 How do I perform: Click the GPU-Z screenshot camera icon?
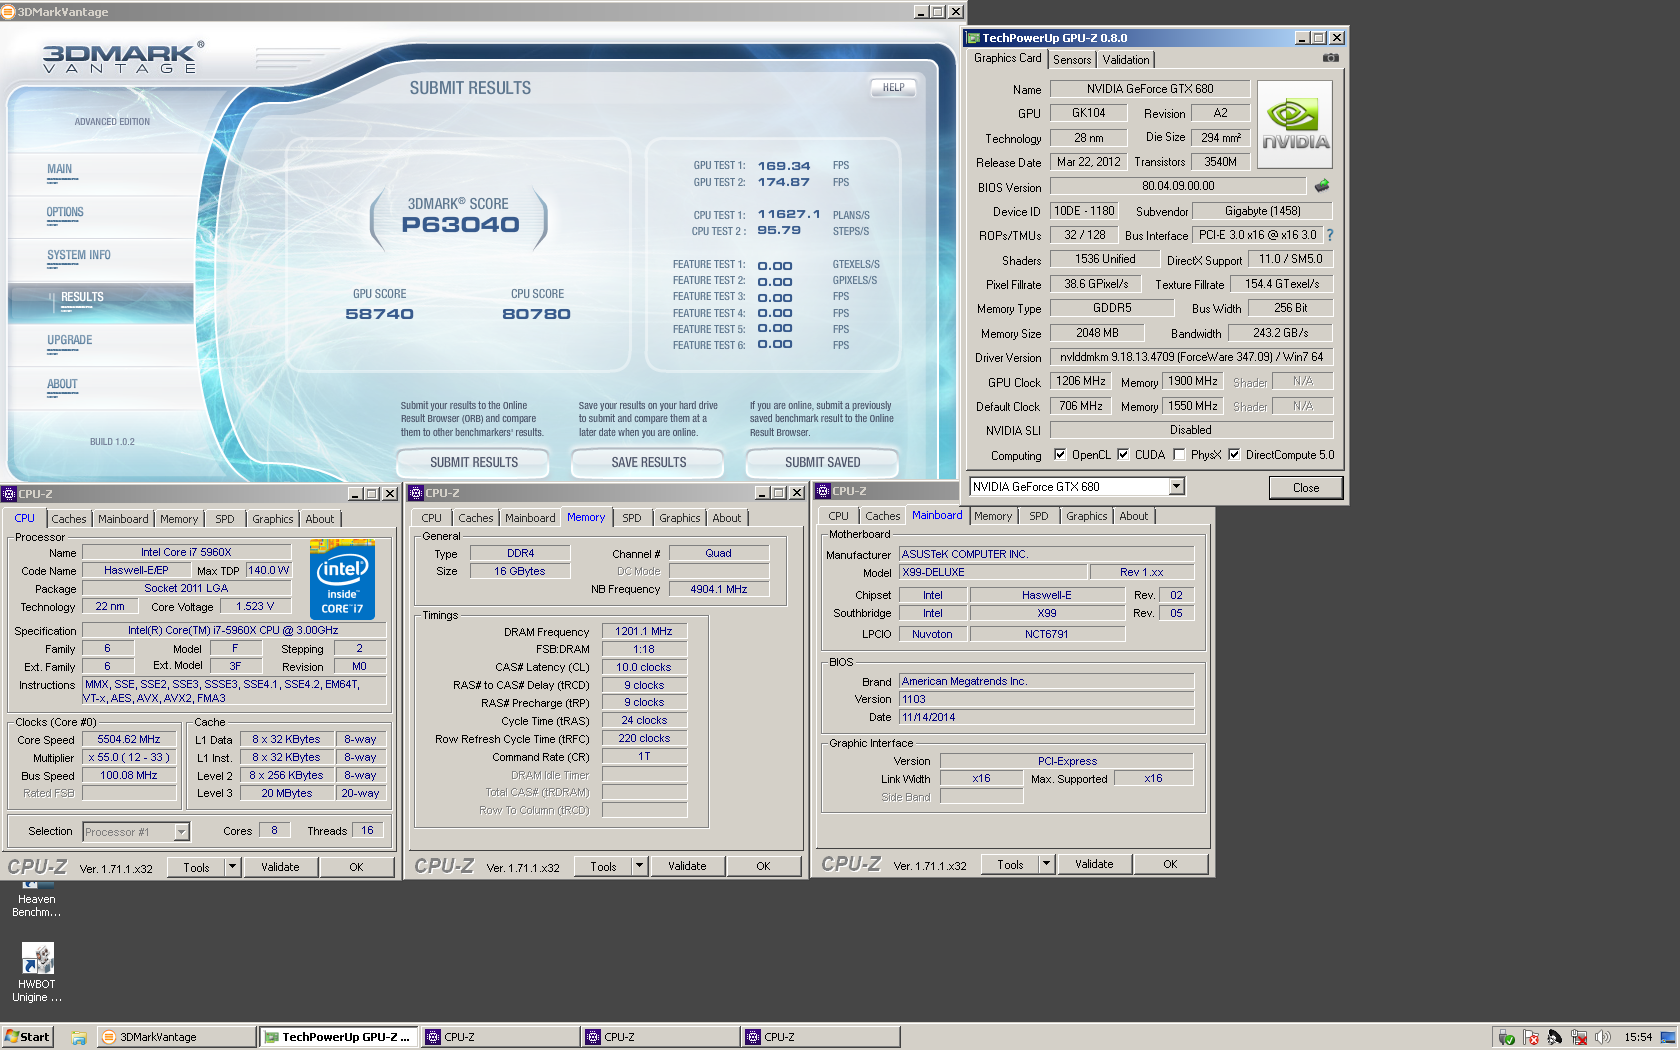tap(1330, 58)
